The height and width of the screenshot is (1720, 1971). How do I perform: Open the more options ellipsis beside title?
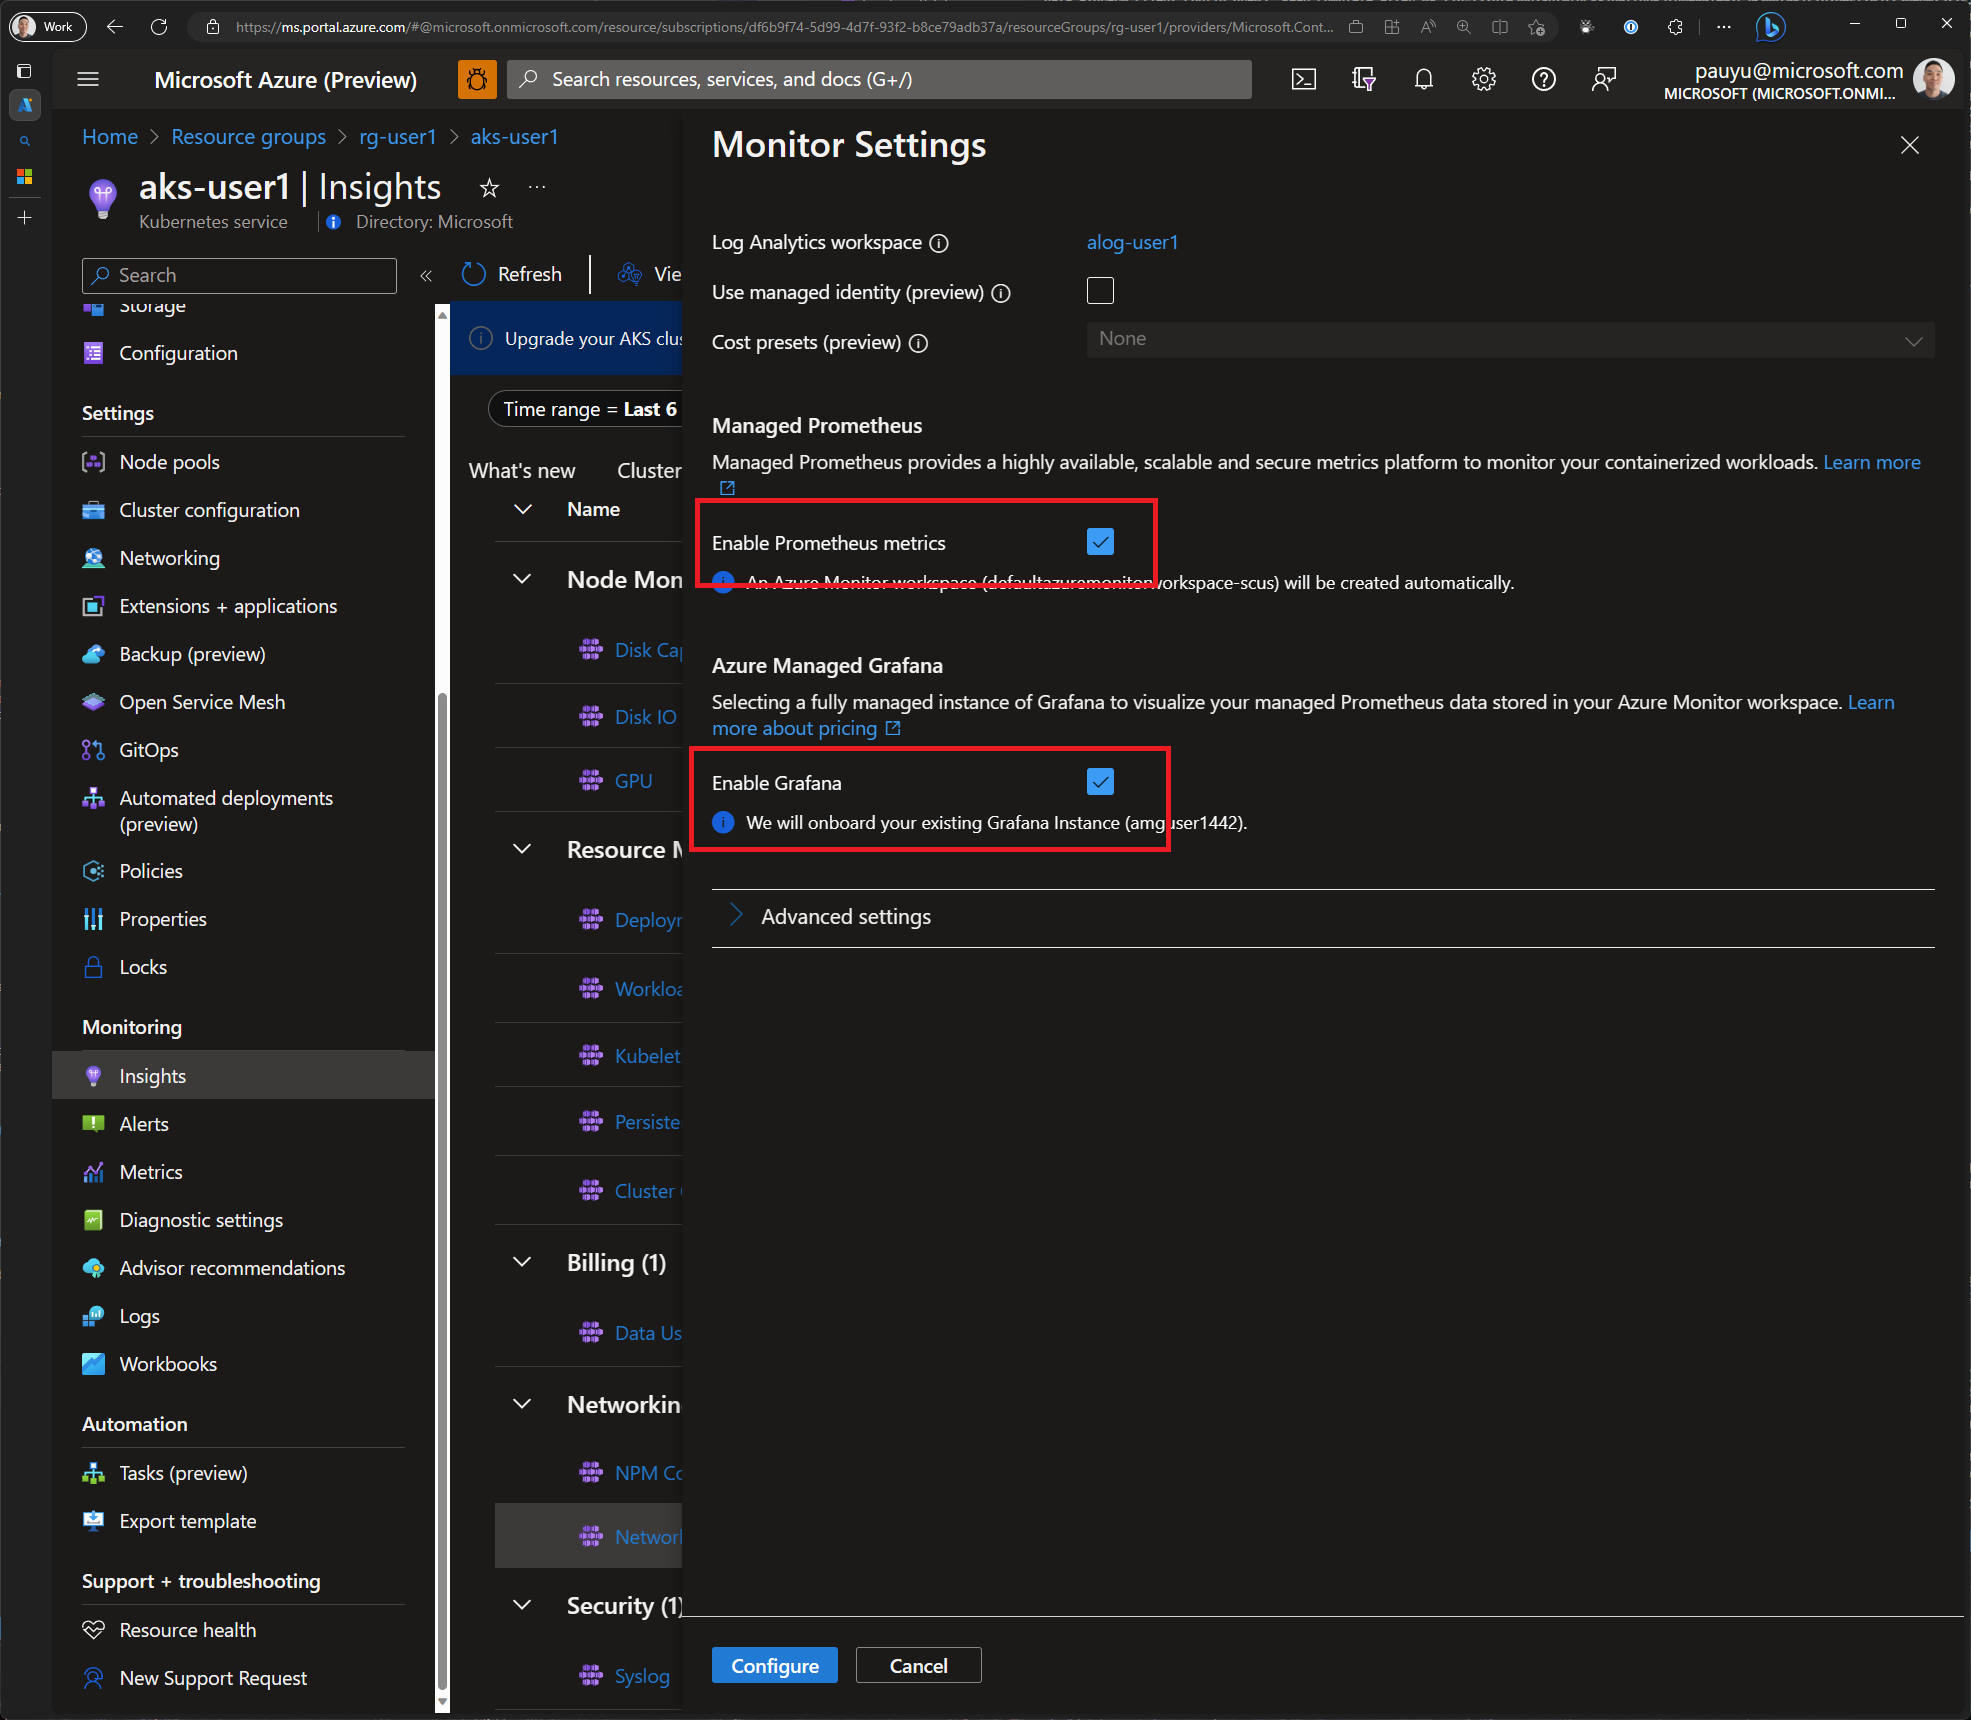(537, 187)
